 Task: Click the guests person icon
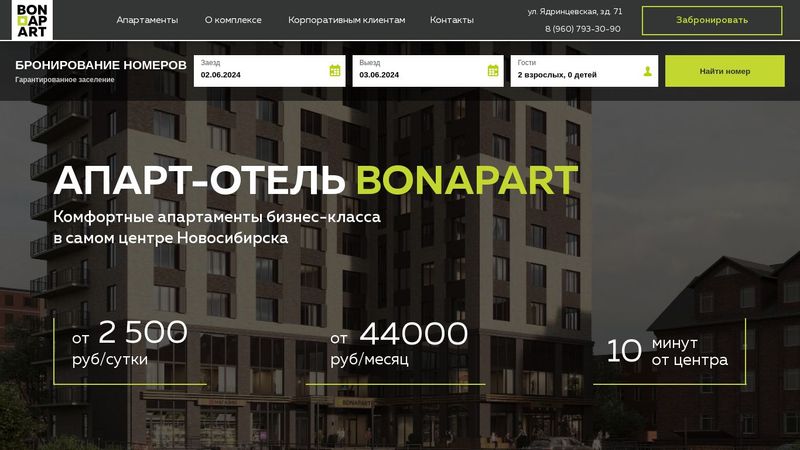(647, 71)
